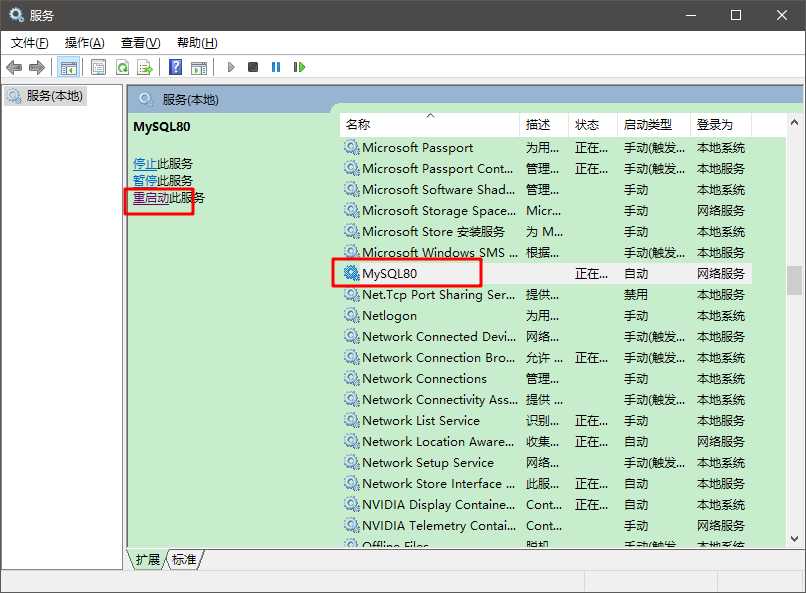Select the Net.Tcp Port Sharing Ser... row
The image size is (806, 593).
pos(547,294)
